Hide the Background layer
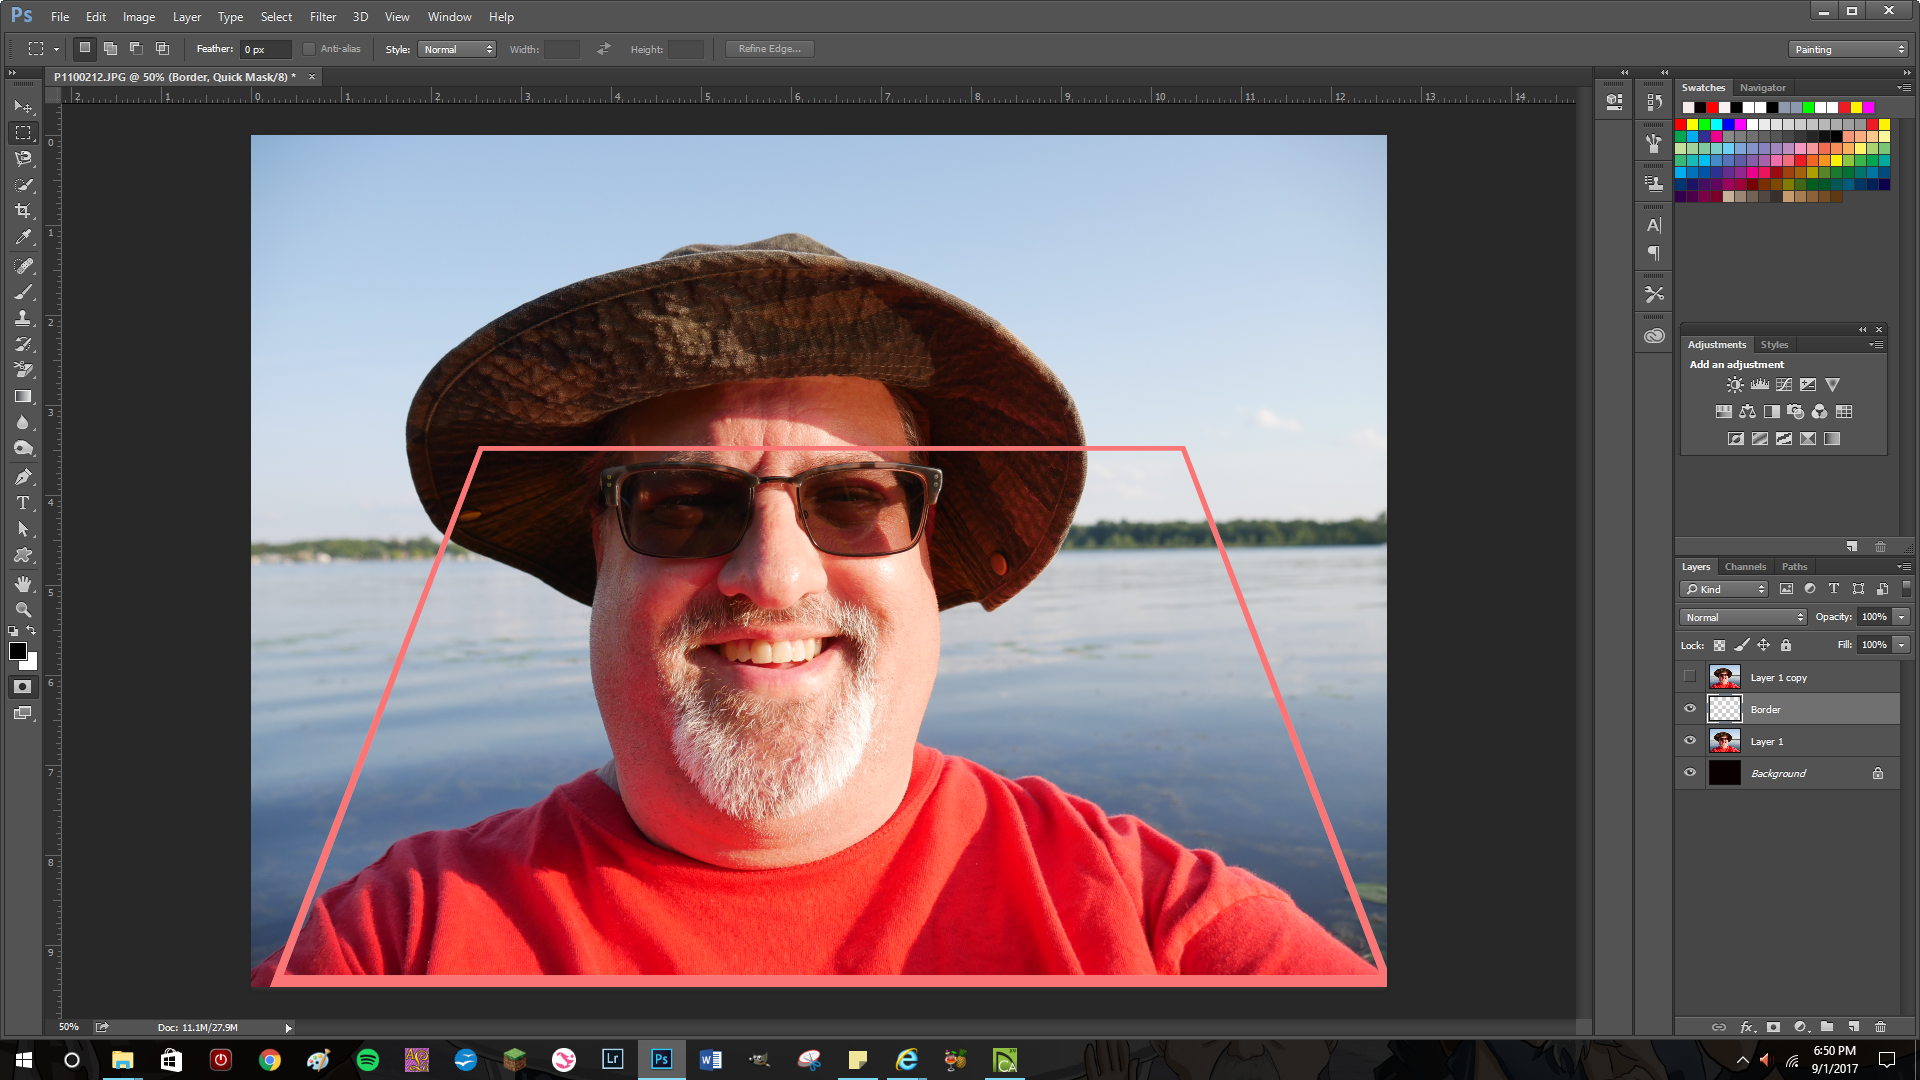This screenshot has width=1920, height=1080. pyautogui.click(x=1690, y=773)
